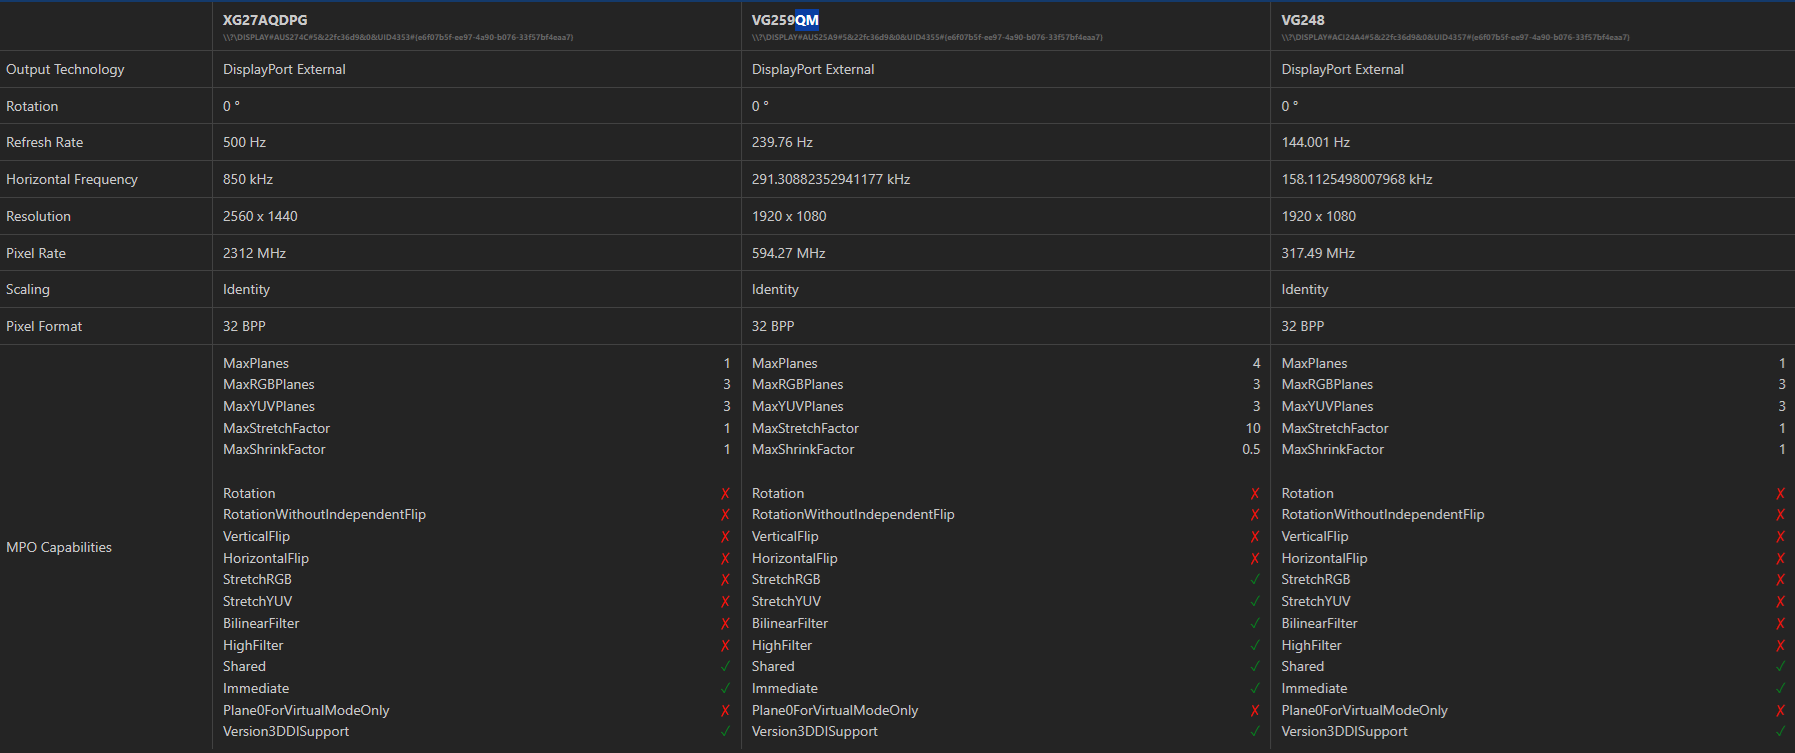This screenshot has width=1795, height=753.
Task: Click the MPO Capabilities row label
Action: [x=59, y=548]
